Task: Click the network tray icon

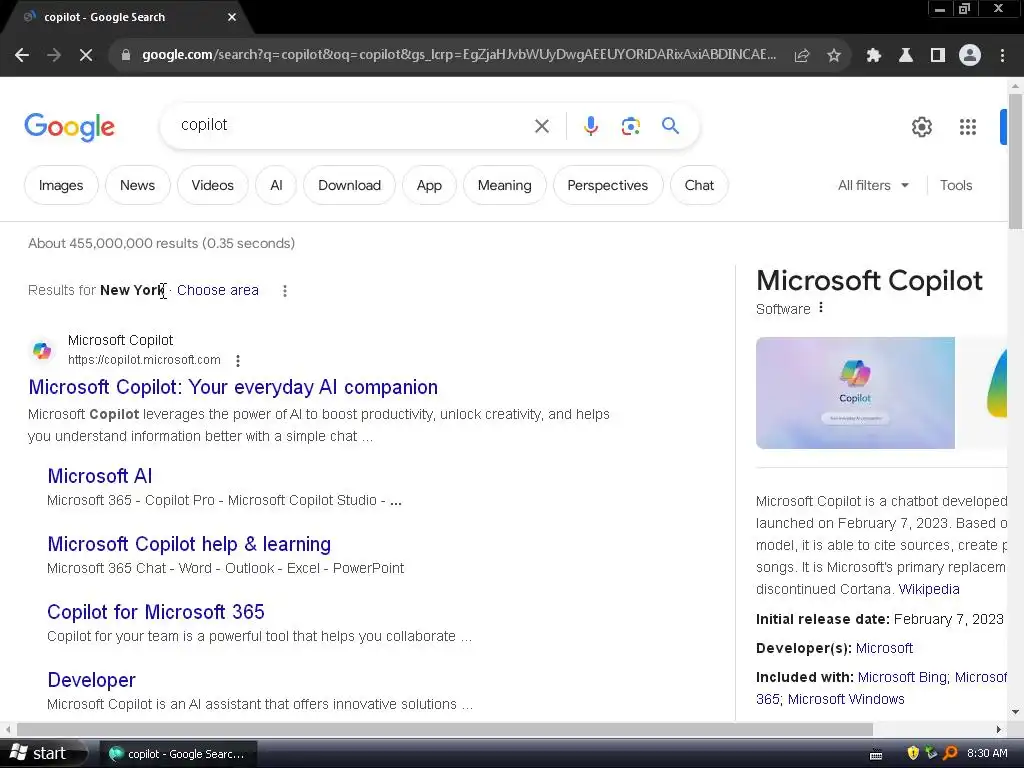Action: pyautogui.click(x=931, y=754)
